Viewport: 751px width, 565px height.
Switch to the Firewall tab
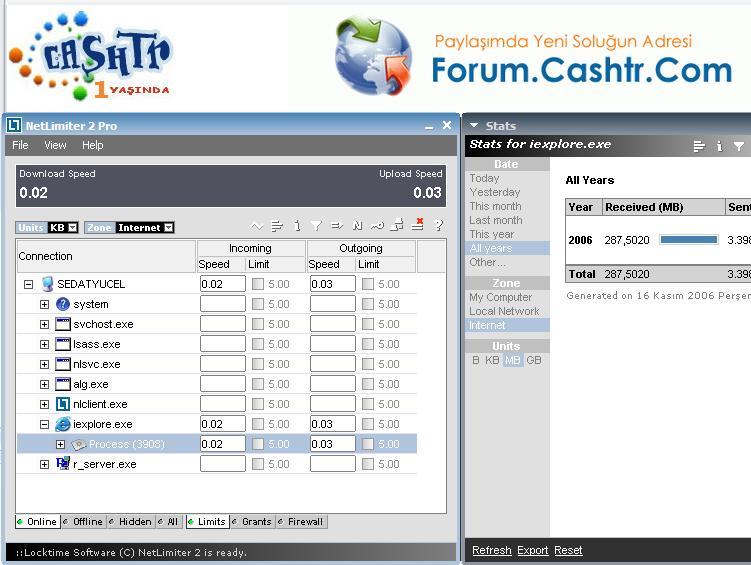(301, 521)
